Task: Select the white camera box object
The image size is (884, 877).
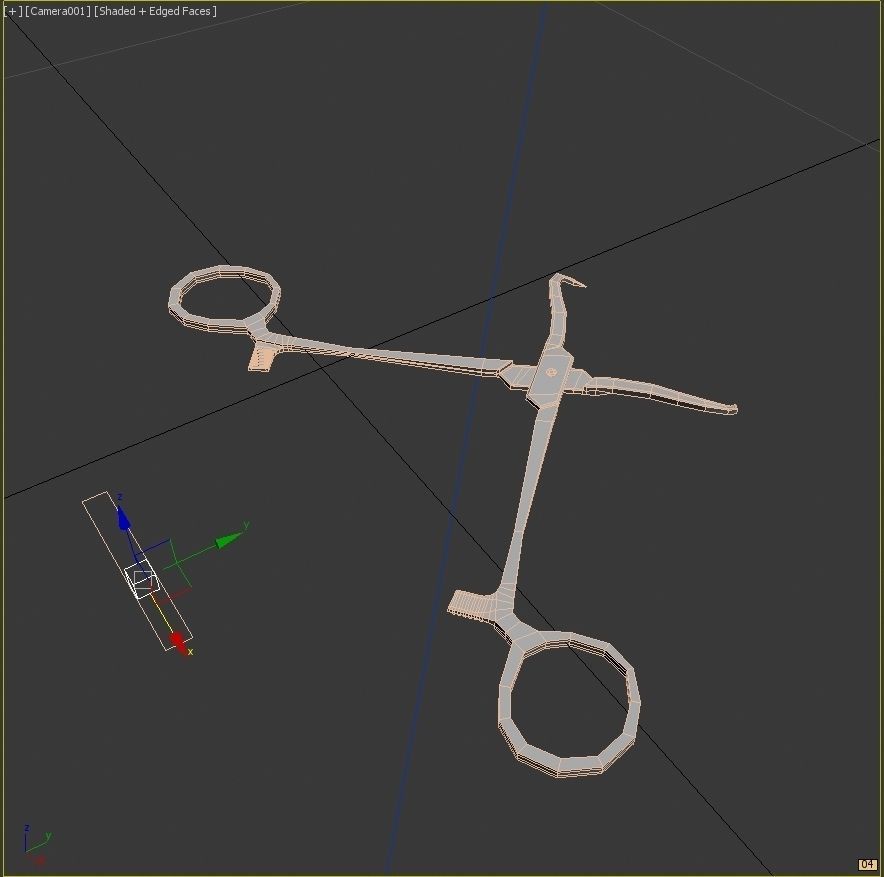Action: (x=142, y=579)
